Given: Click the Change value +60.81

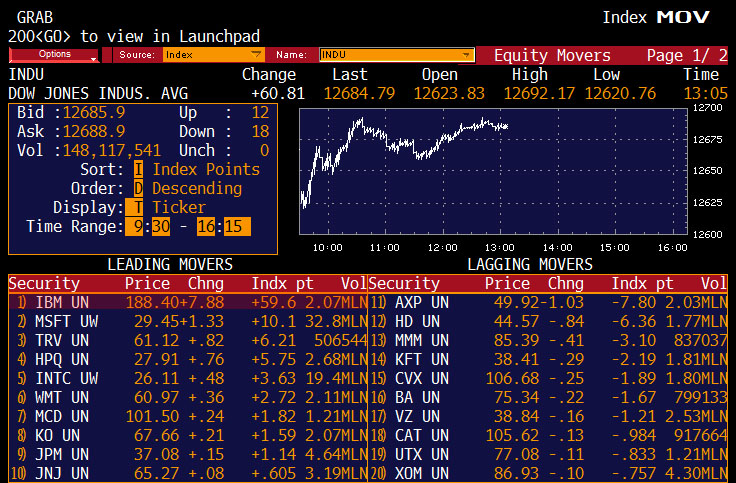Looking at the screenshot, I should (x=278, y=93).
